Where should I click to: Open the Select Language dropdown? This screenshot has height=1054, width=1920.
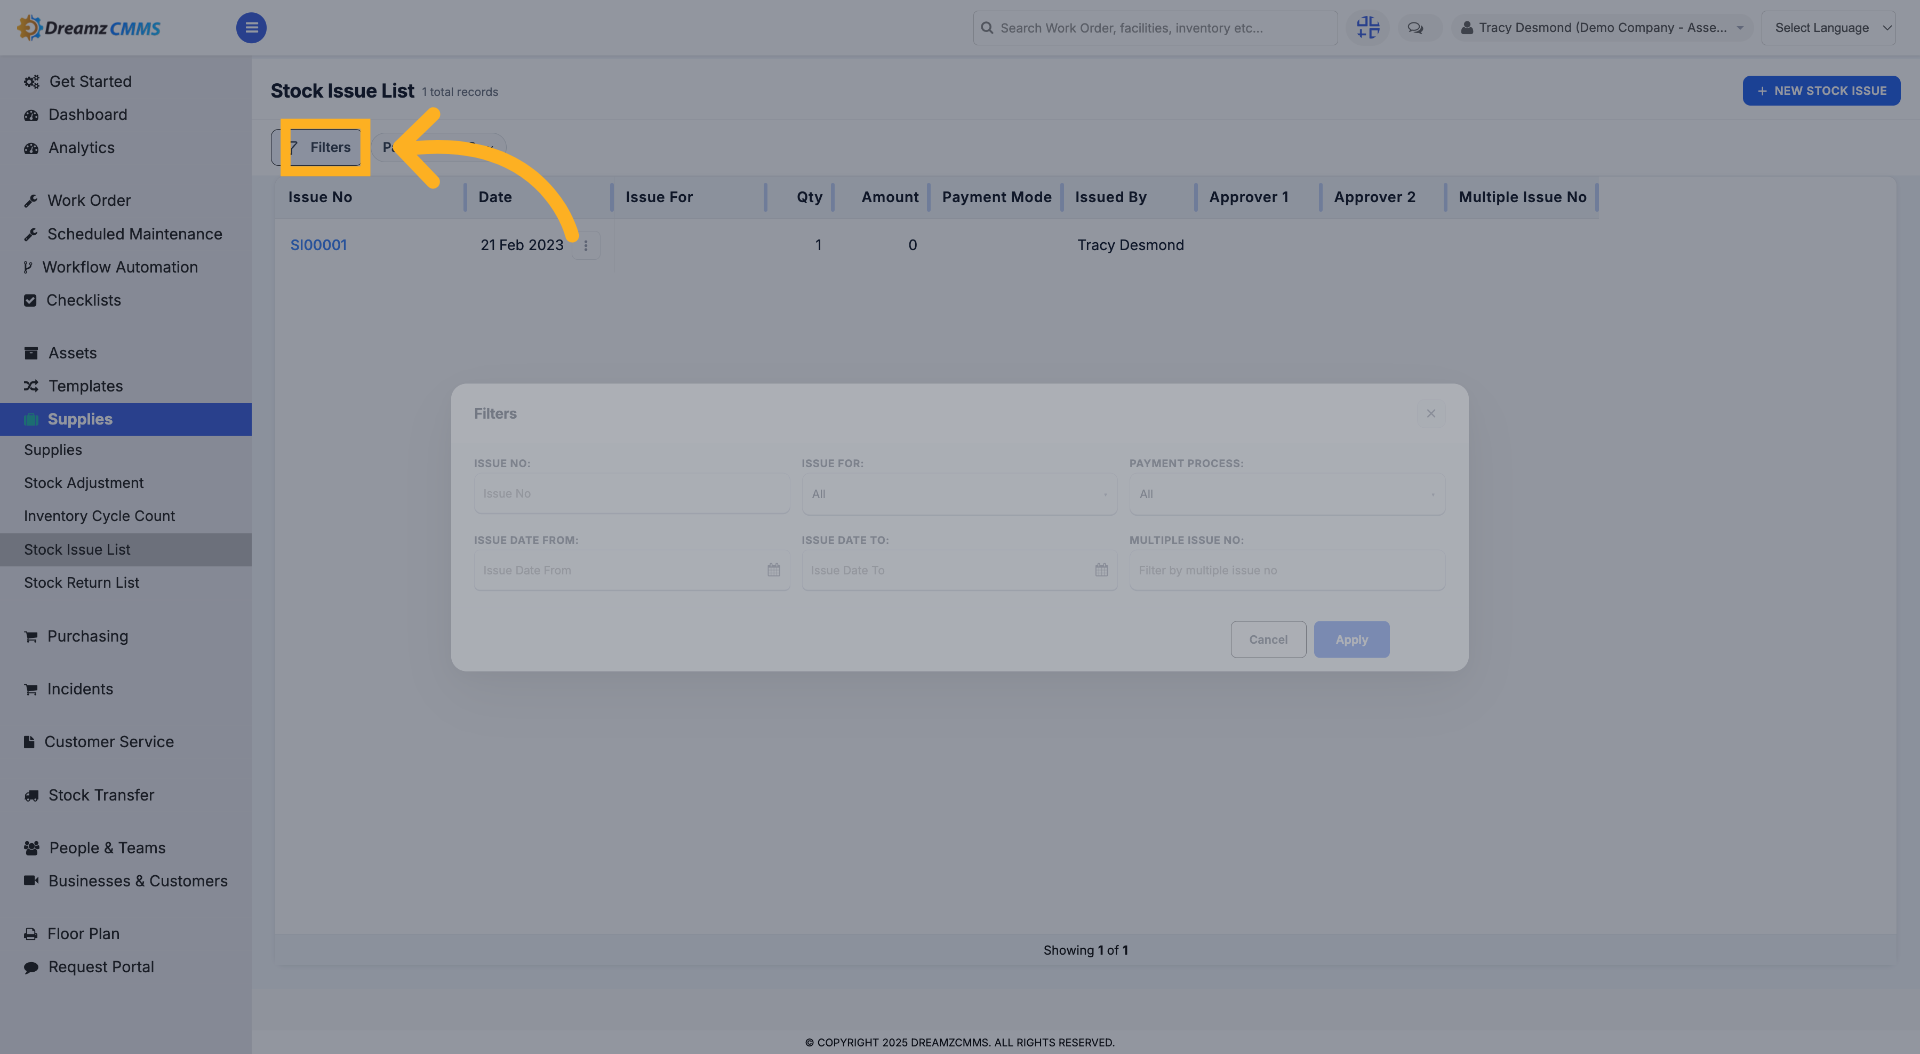click(1827, 28)
